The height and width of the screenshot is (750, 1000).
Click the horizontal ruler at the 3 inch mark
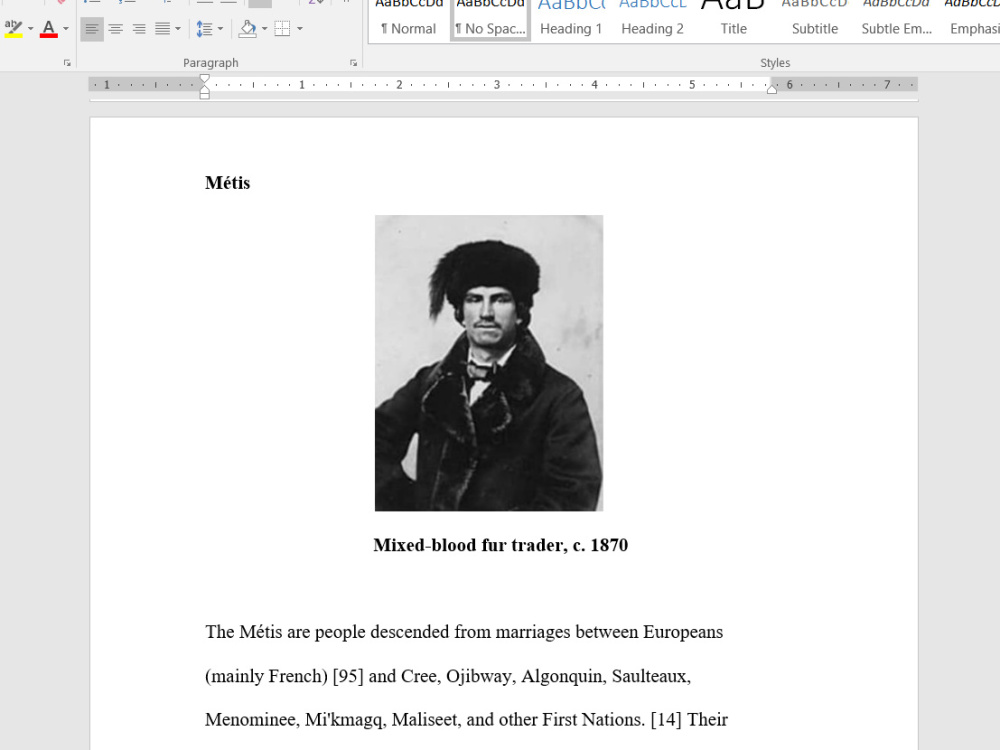coord(497,85)
